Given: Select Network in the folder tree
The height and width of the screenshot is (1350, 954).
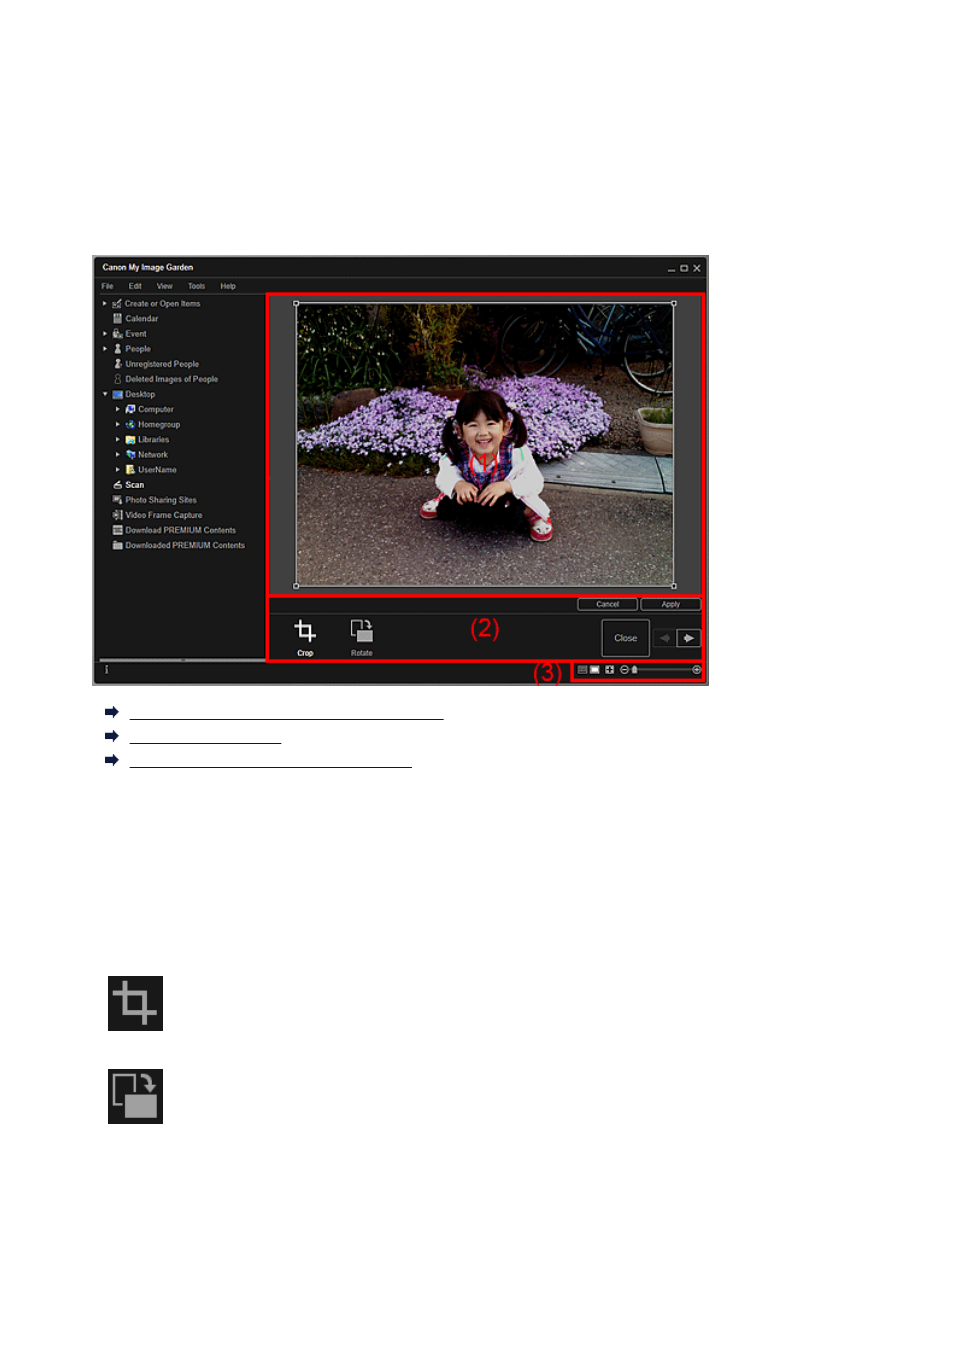Looking at the screenshot, I should 153,455.
